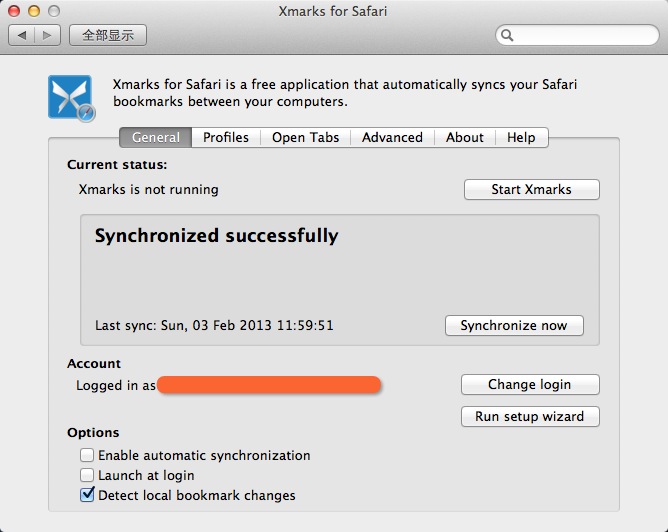The height and width of the screenshot is (532, 668).
Task: Launch the Run setup wizard button
Action: coord(530,416)
